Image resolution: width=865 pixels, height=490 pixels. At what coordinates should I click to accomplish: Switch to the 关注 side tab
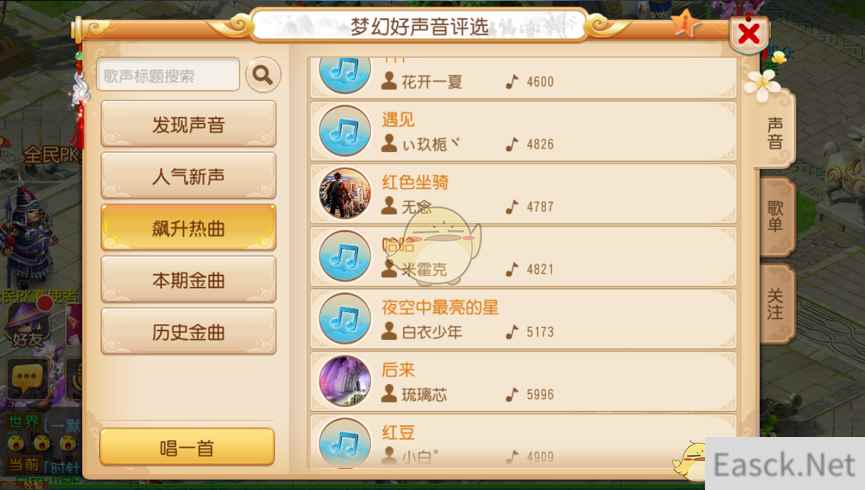tap(776, 303)
